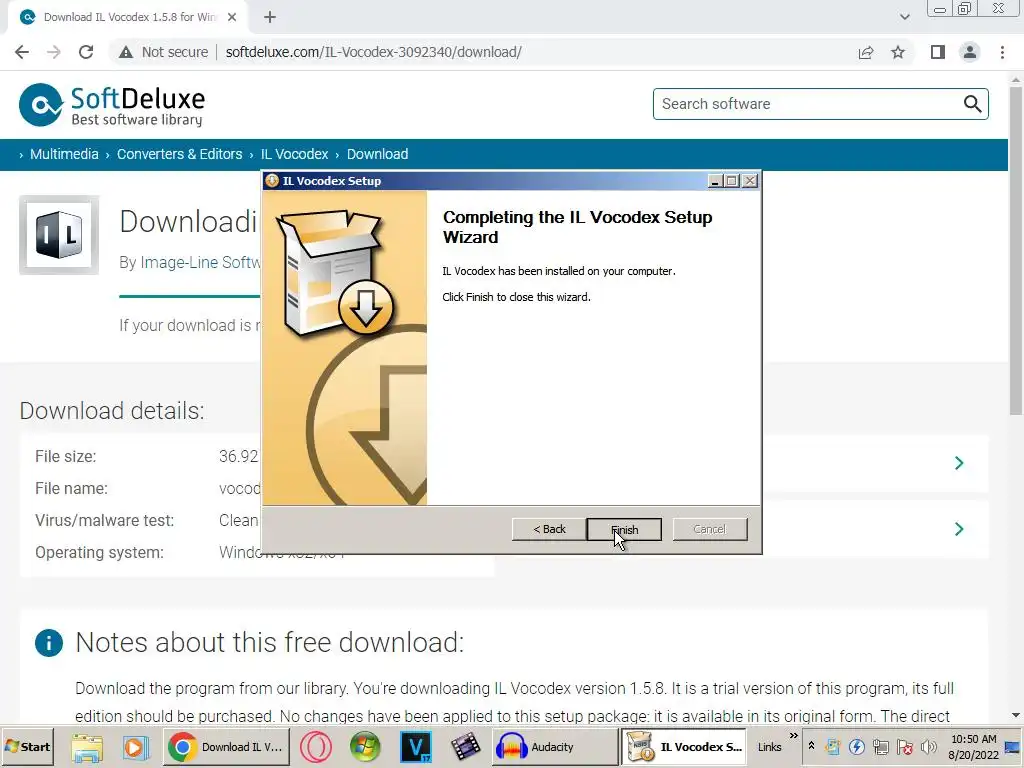
Task: Click the Action Center flag tray icon
Action: click(904, 747)
